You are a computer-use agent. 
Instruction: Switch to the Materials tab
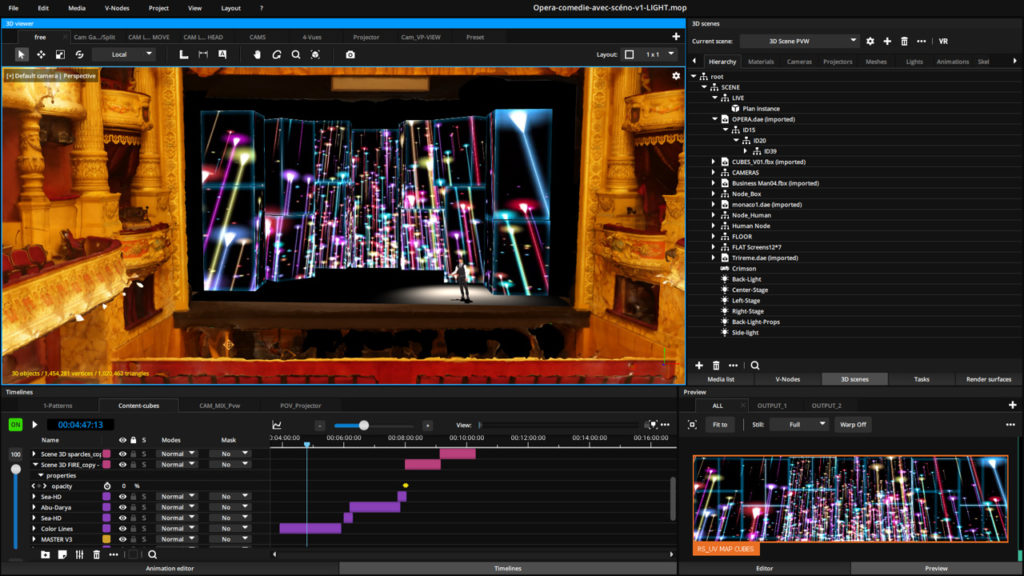point(761,62)
